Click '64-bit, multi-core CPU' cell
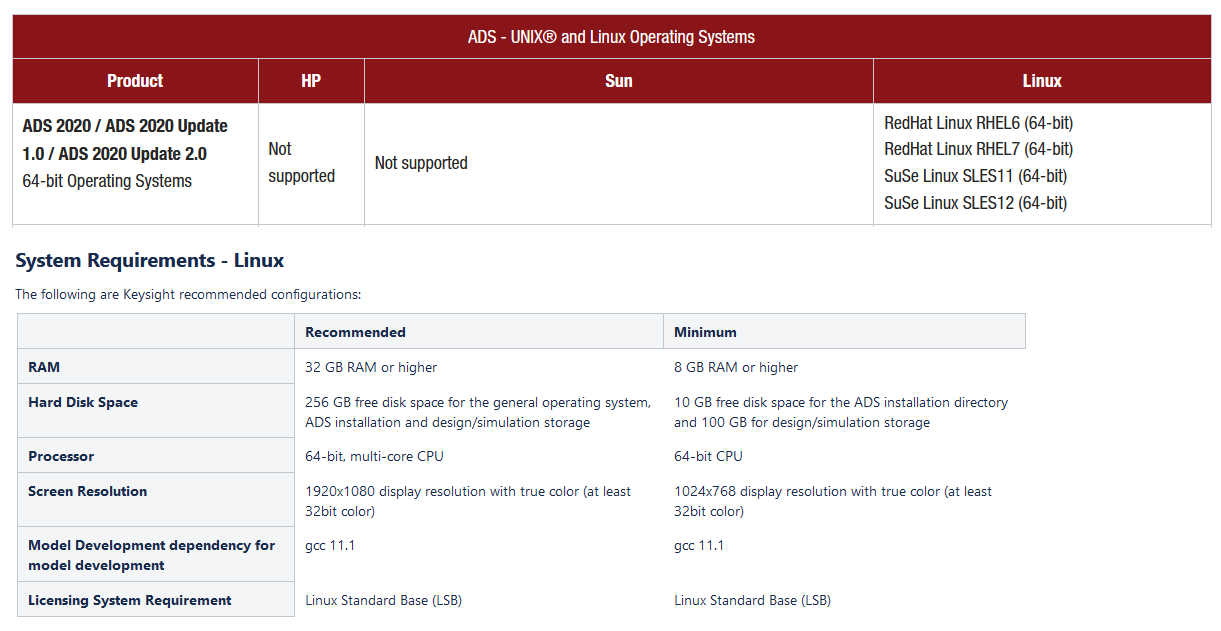 (x=374, y=456)
